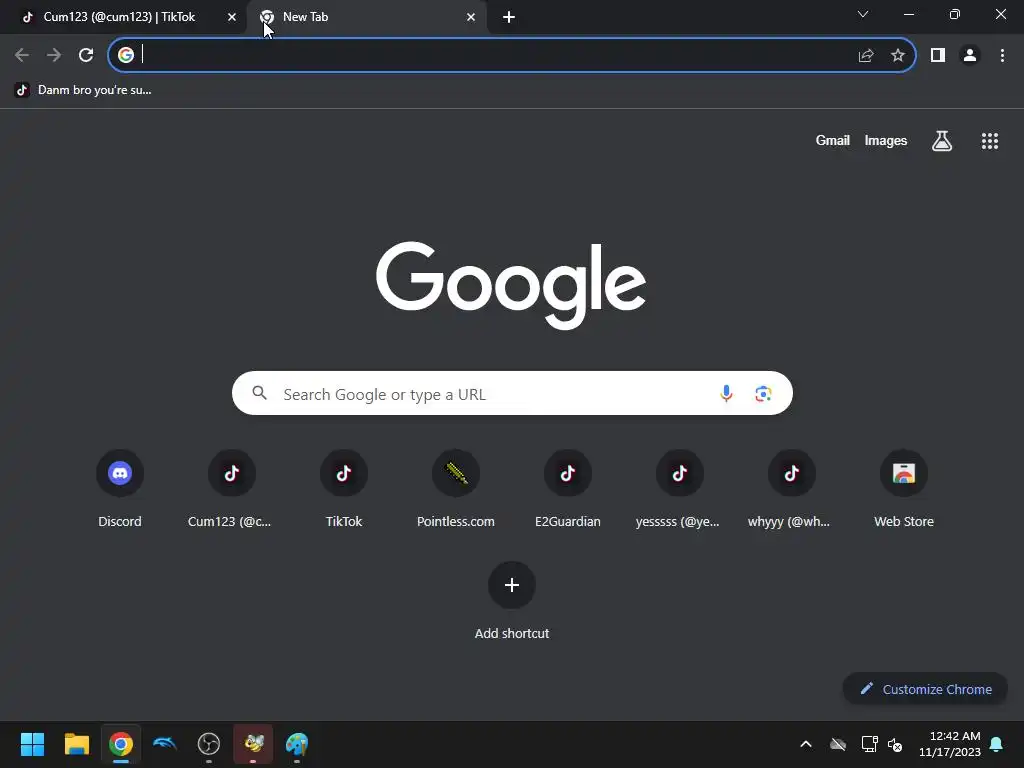The width and height of the screenshot is (1024, 768).
Task: Open the Chrome profile menu
Action: pyautogui.click(x=970, y=56)
